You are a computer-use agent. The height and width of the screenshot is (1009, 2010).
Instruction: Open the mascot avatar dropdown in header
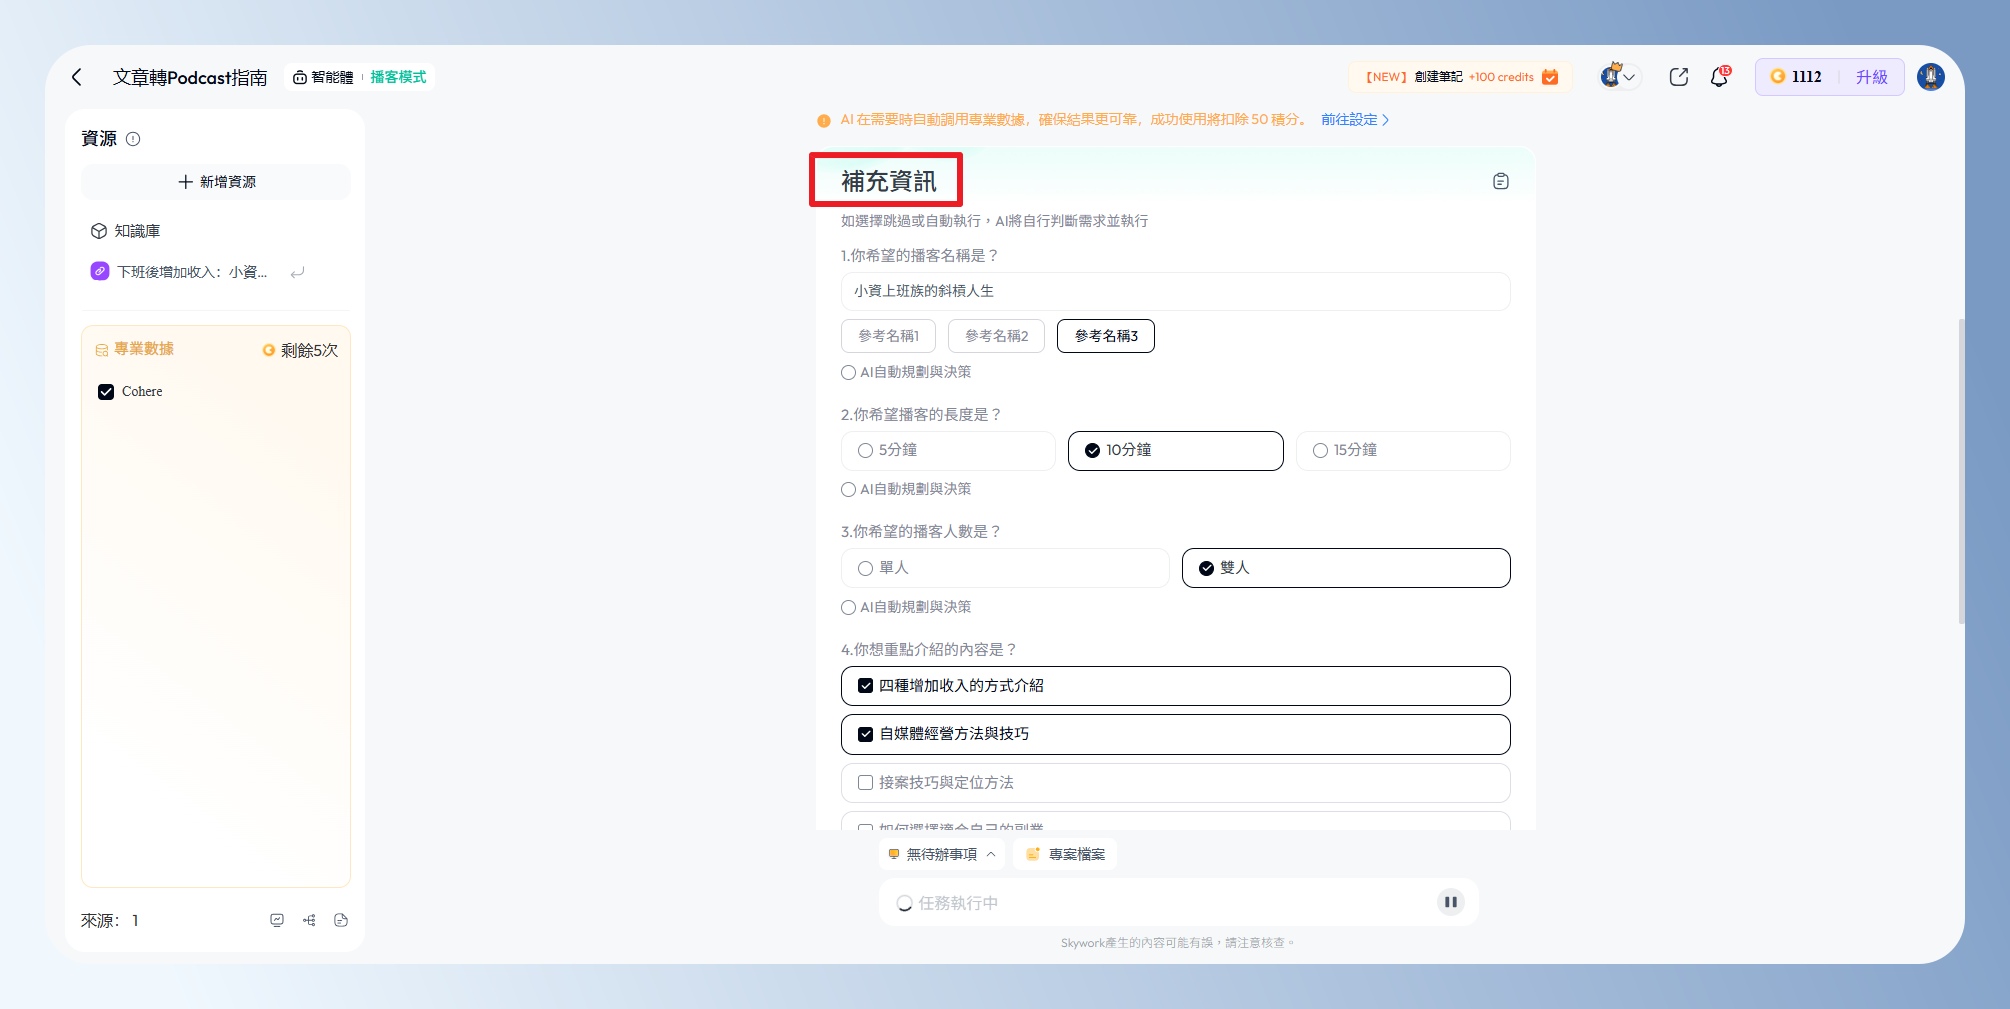pyautogui.click(x=1618, y=77)
